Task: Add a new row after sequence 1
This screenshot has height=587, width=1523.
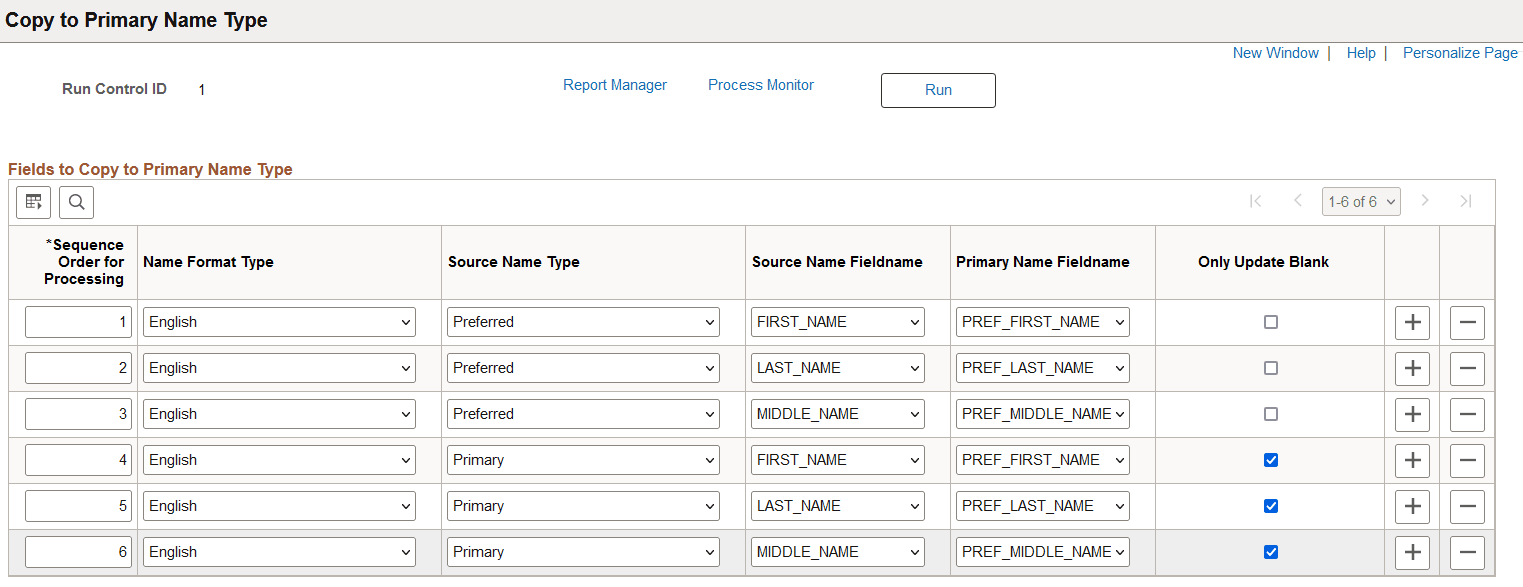Action: click(1412, 322)
